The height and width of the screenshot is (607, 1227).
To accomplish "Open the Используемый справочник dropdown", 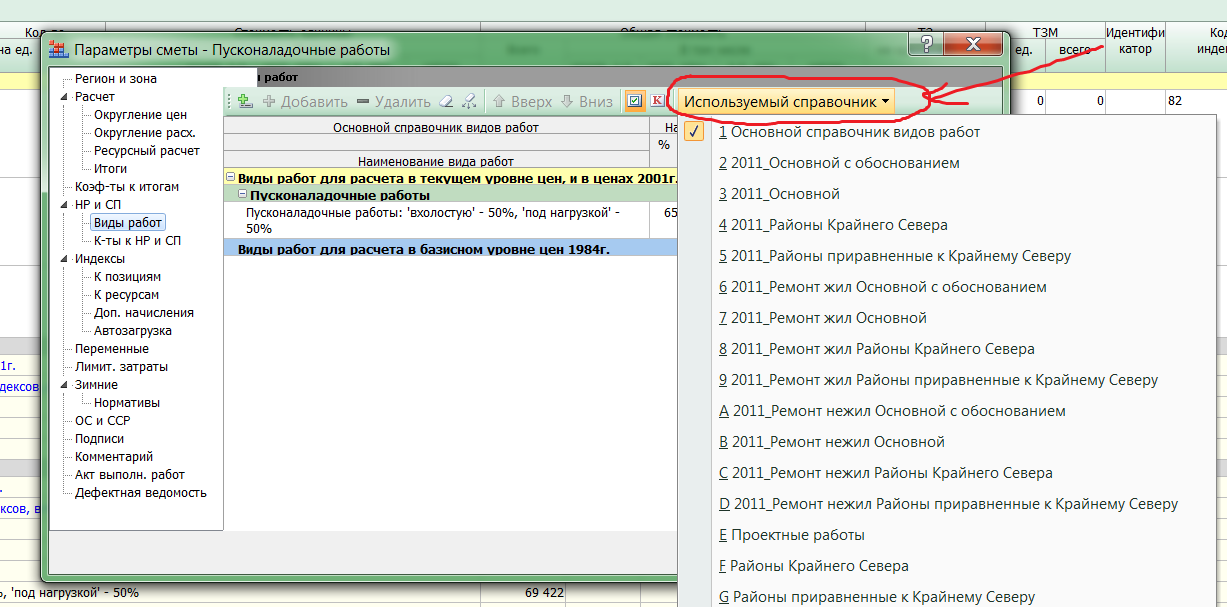I will 787,101.
